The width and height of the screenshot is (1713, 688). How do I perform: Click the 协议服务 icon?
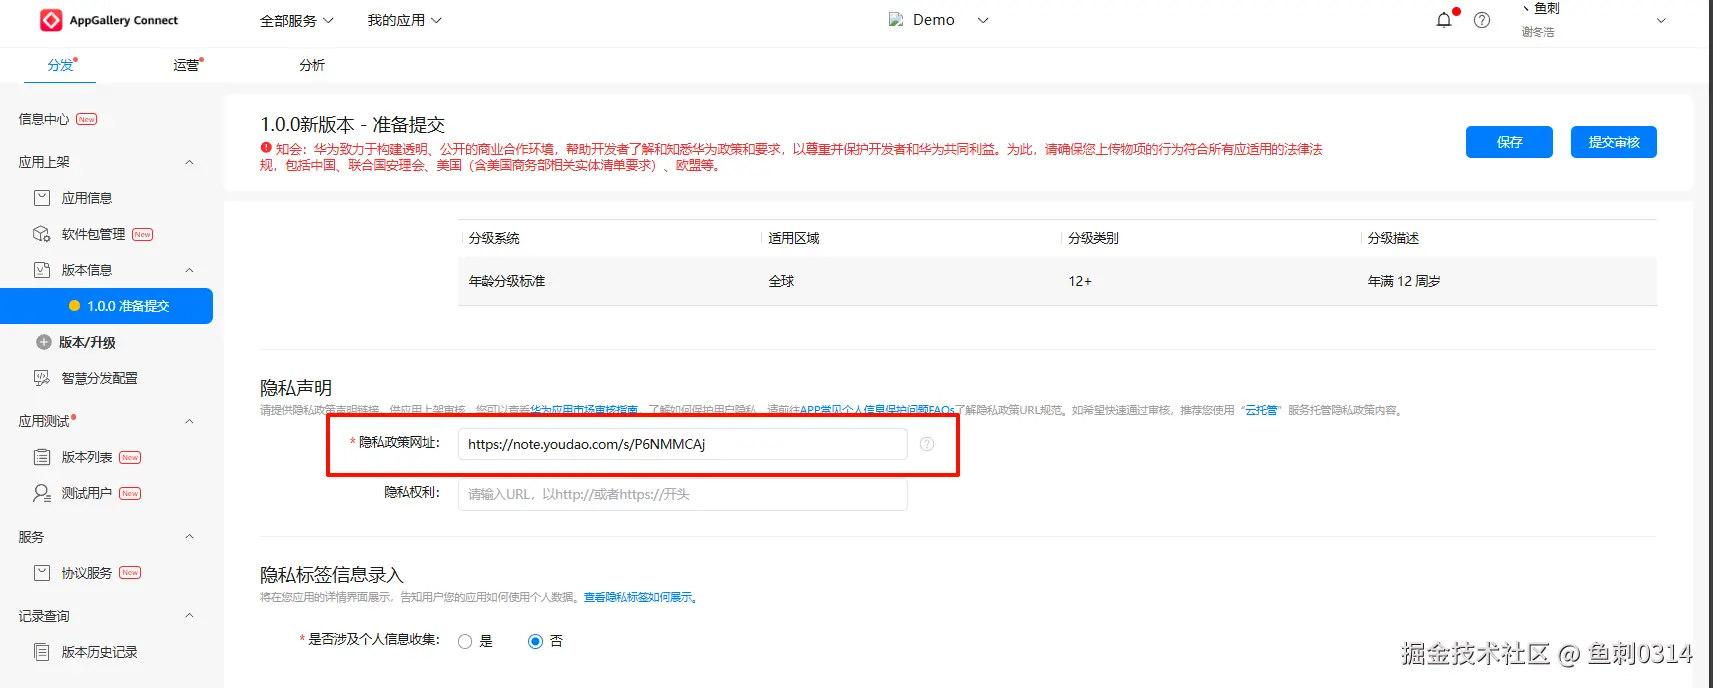pyautogui.click(x=42, y=573)
